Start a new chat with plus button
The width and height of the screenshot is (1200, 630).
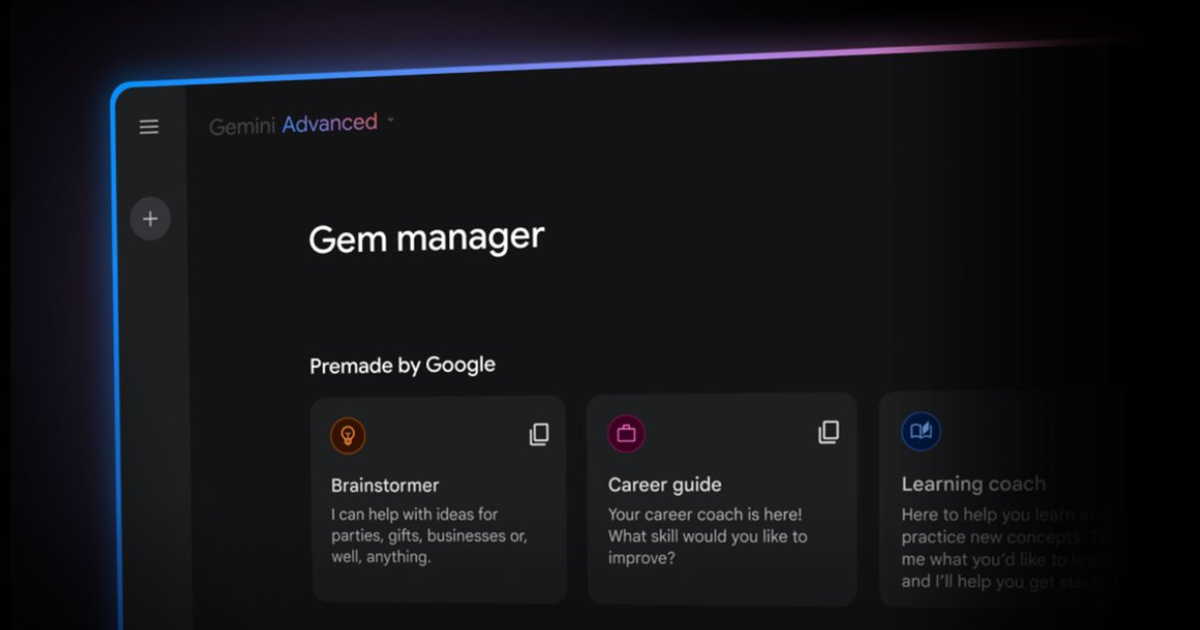[x=150, y=219]
